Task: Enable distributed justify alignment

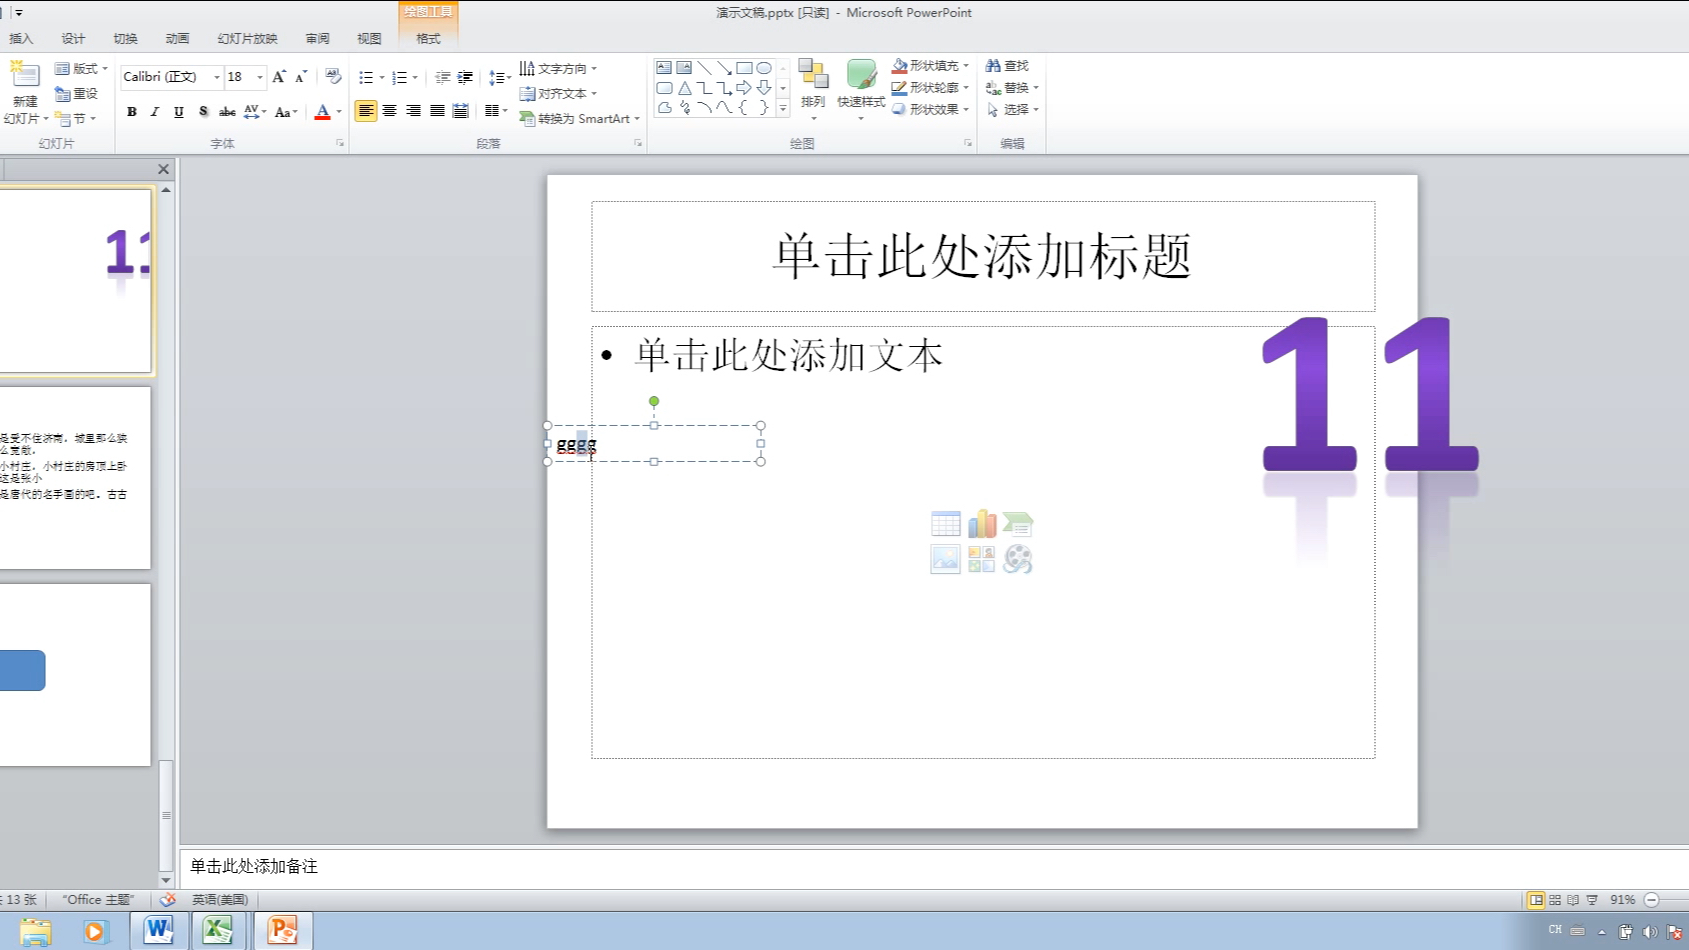Action: tap(460, 112)
